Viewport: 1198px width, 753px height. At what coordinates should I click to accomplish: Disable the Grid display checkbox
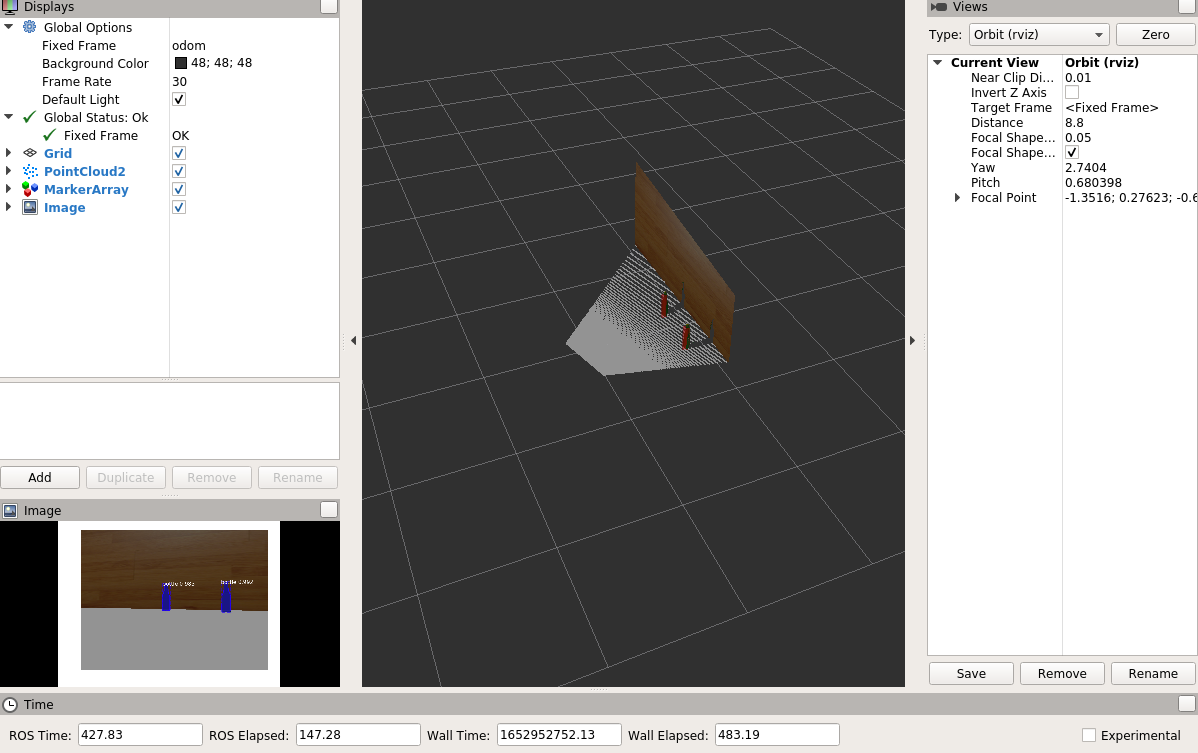coord(178,153)
